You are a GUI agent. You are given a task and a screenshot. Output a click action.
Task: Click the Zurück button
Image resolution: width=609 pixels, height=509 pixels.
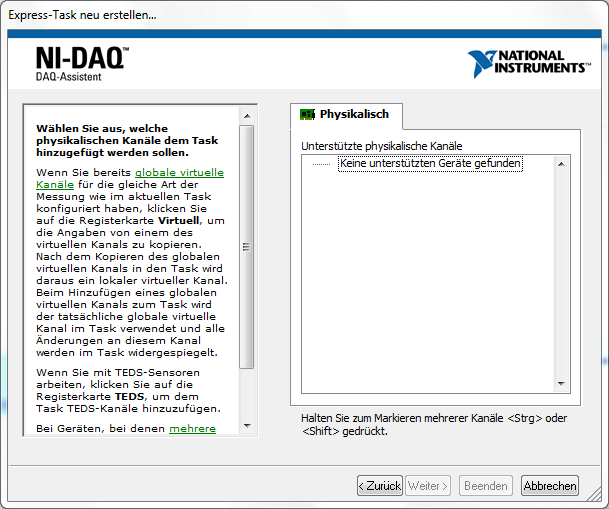(x=379, y=486)
